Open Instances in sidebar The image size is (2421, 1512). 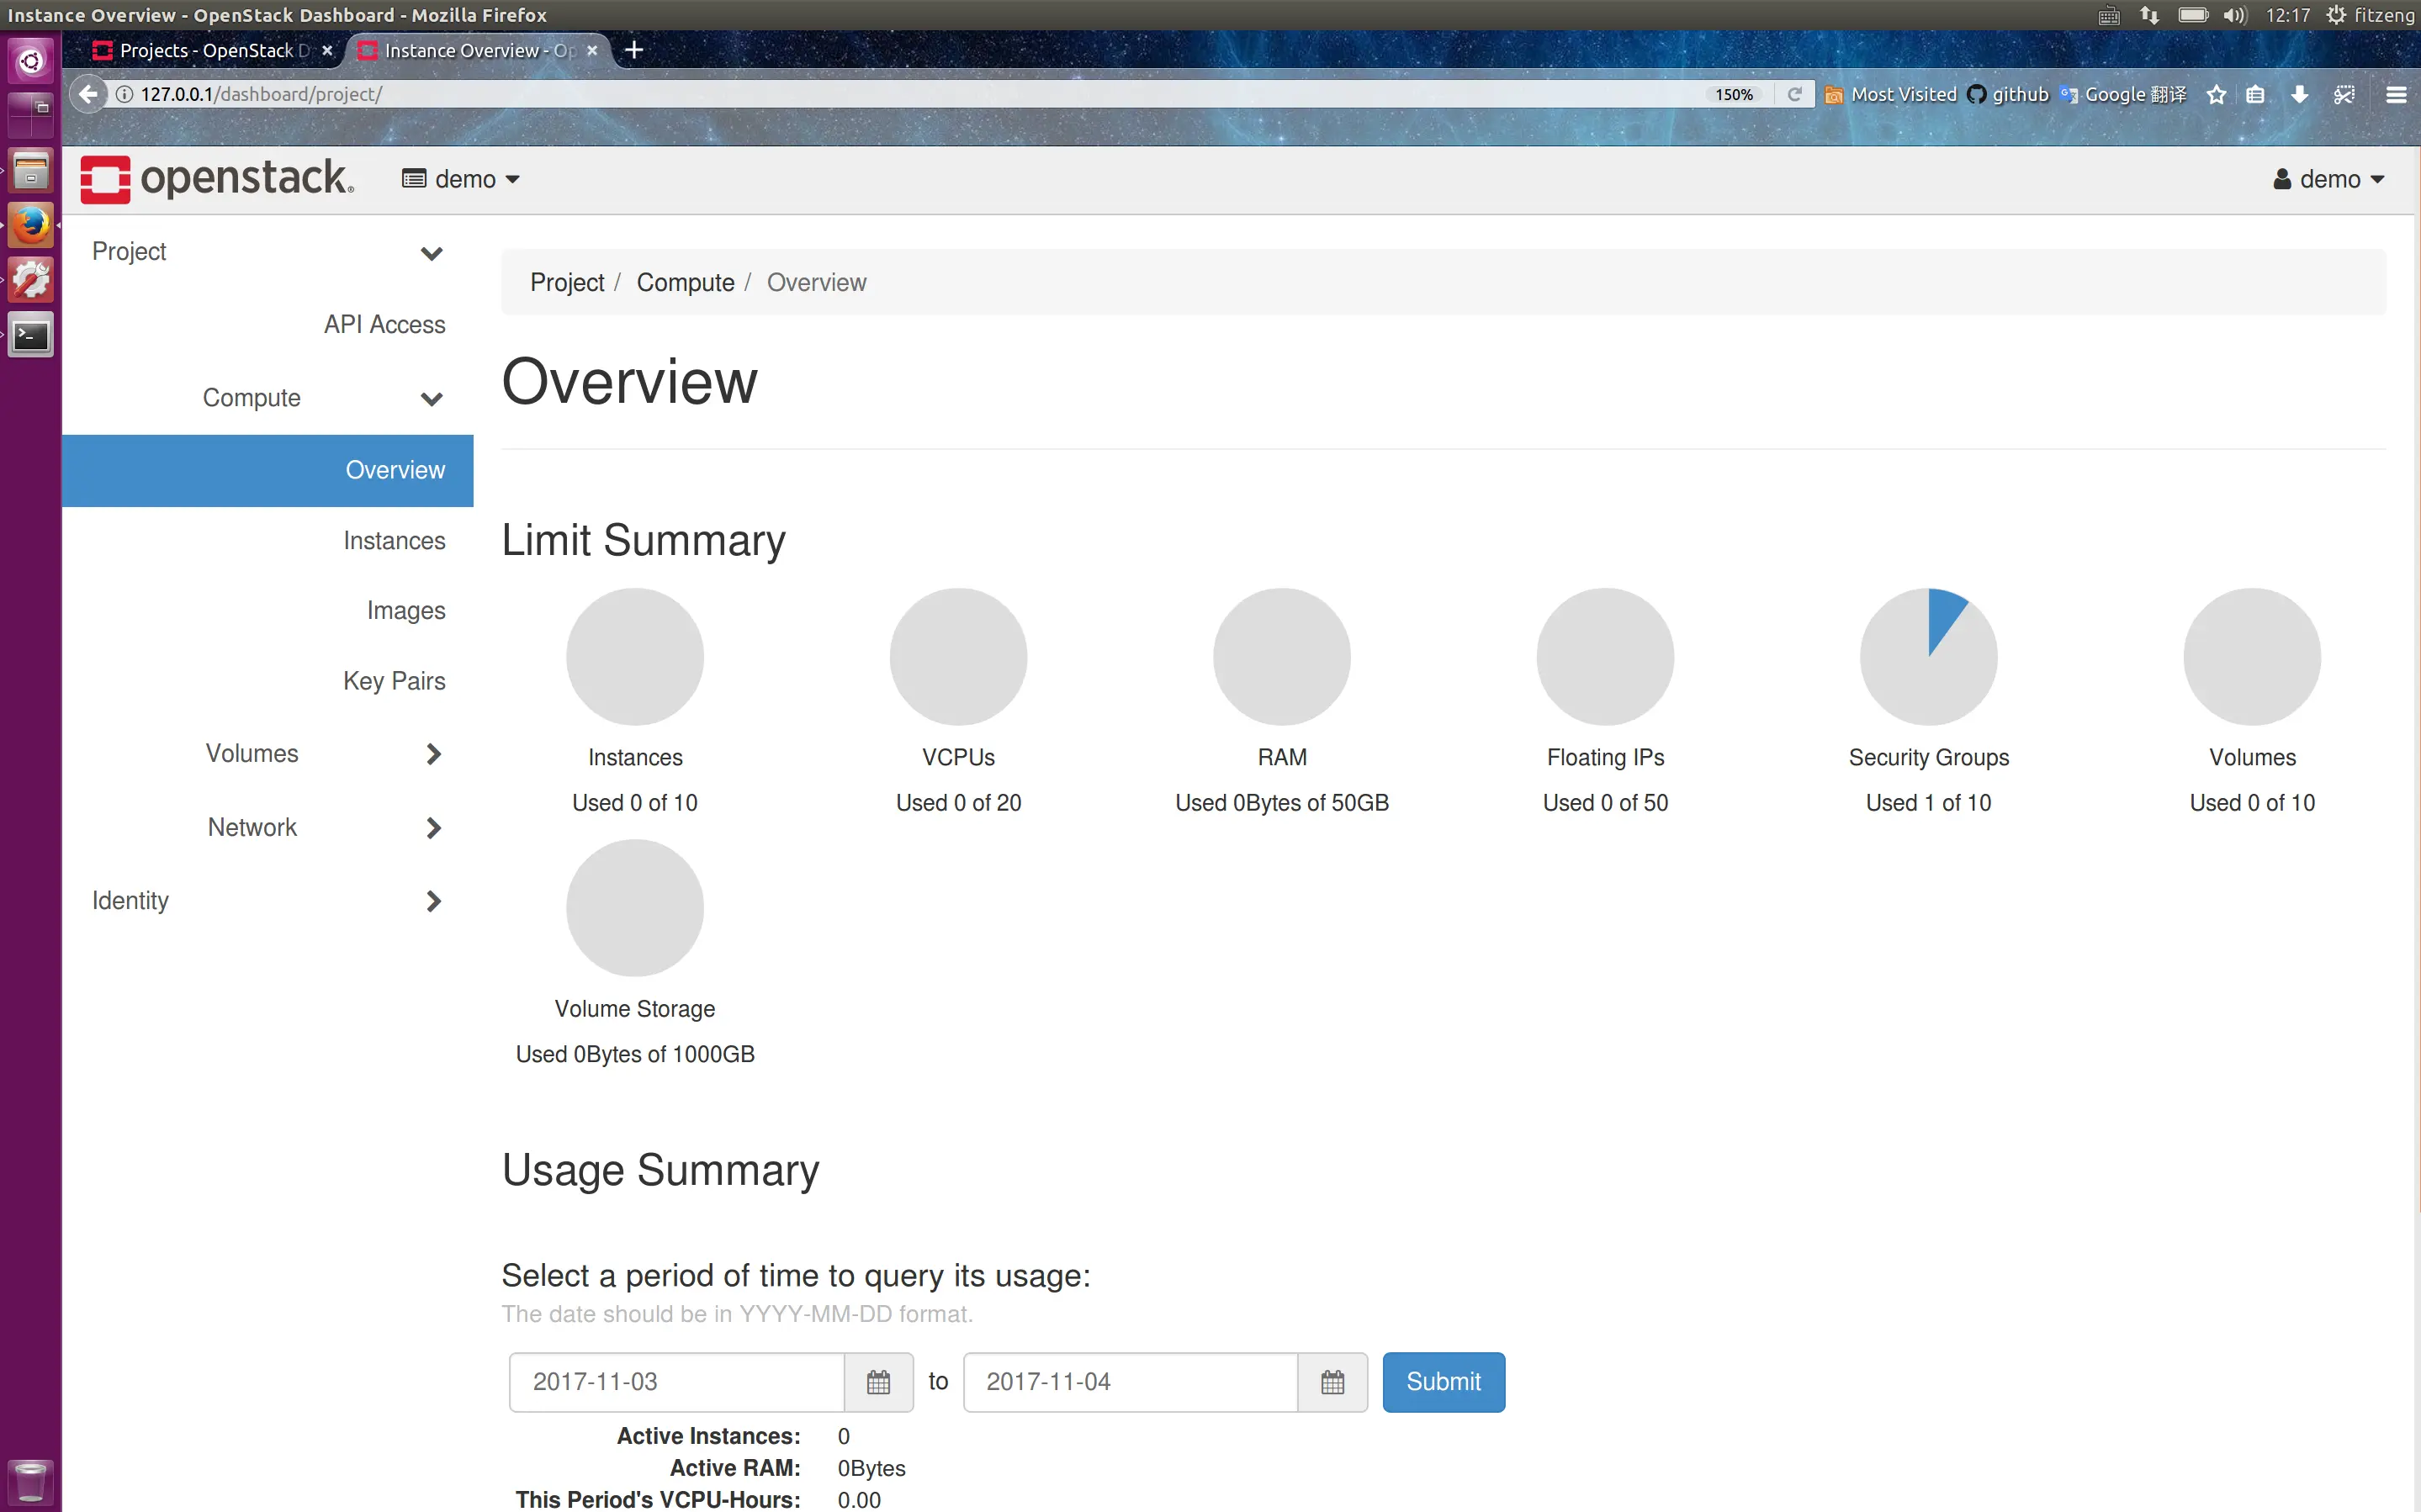[x=394, y=541]
